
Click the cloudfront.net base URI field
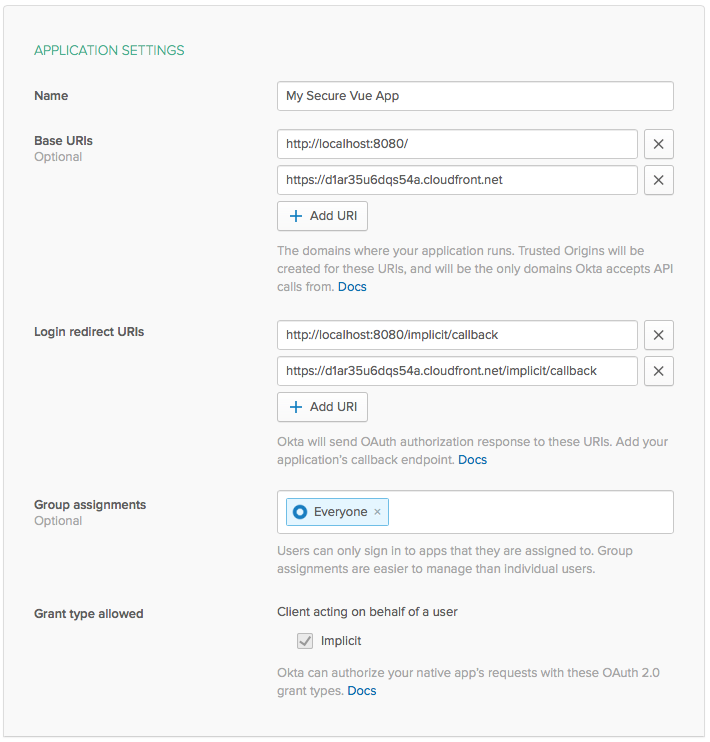click(457, 180)
